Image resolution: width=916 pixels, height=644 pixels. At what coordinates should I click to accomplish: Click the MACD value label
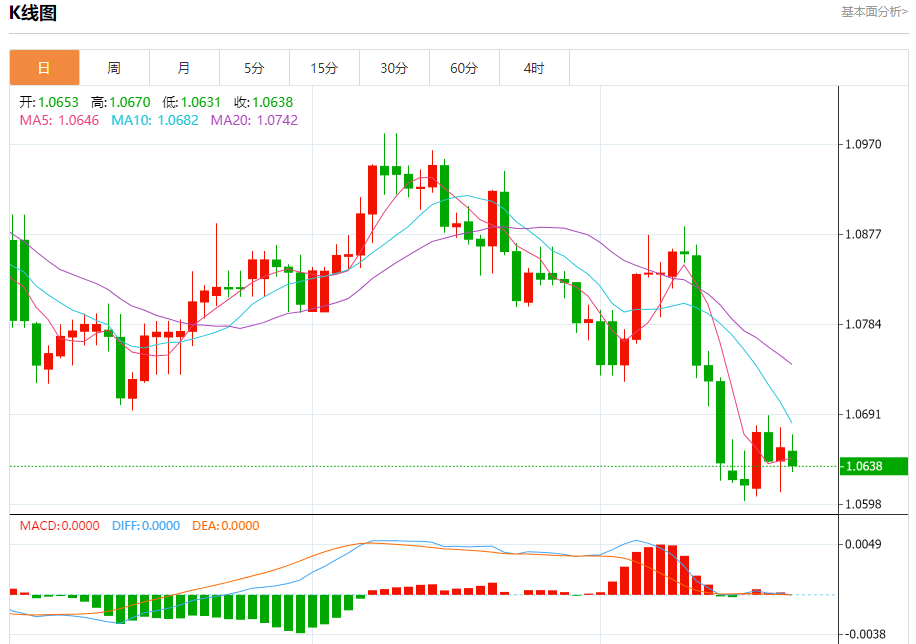[60, 526]
